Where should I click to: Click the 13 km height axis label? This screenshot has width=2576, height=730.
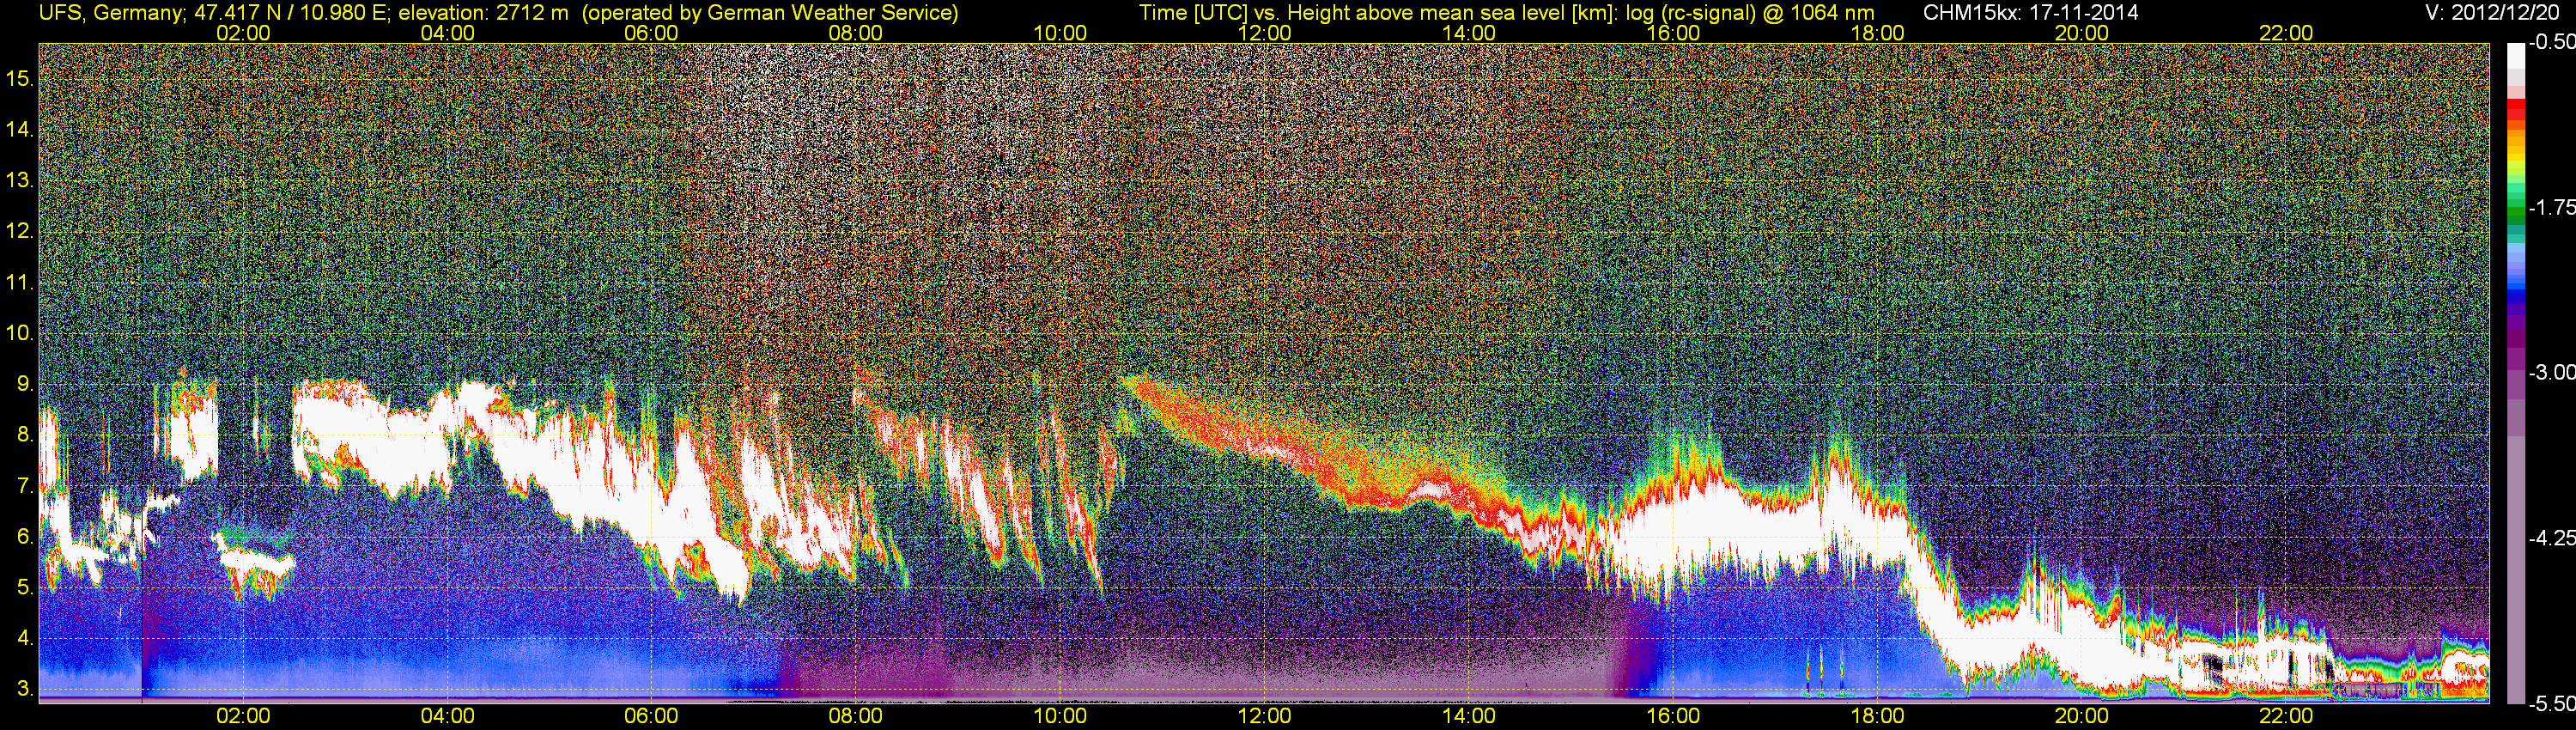click(20, 180)
